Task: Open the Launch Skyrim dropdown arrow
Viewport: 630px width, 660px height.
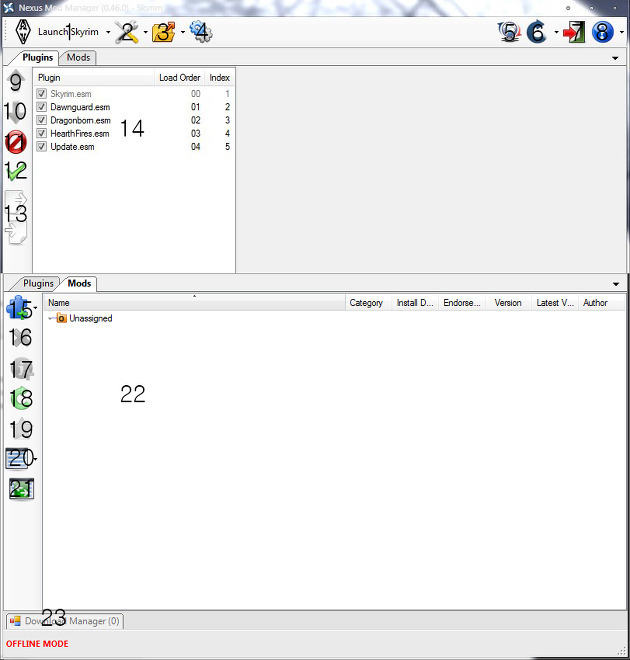Action: click(x=108, y=32)
